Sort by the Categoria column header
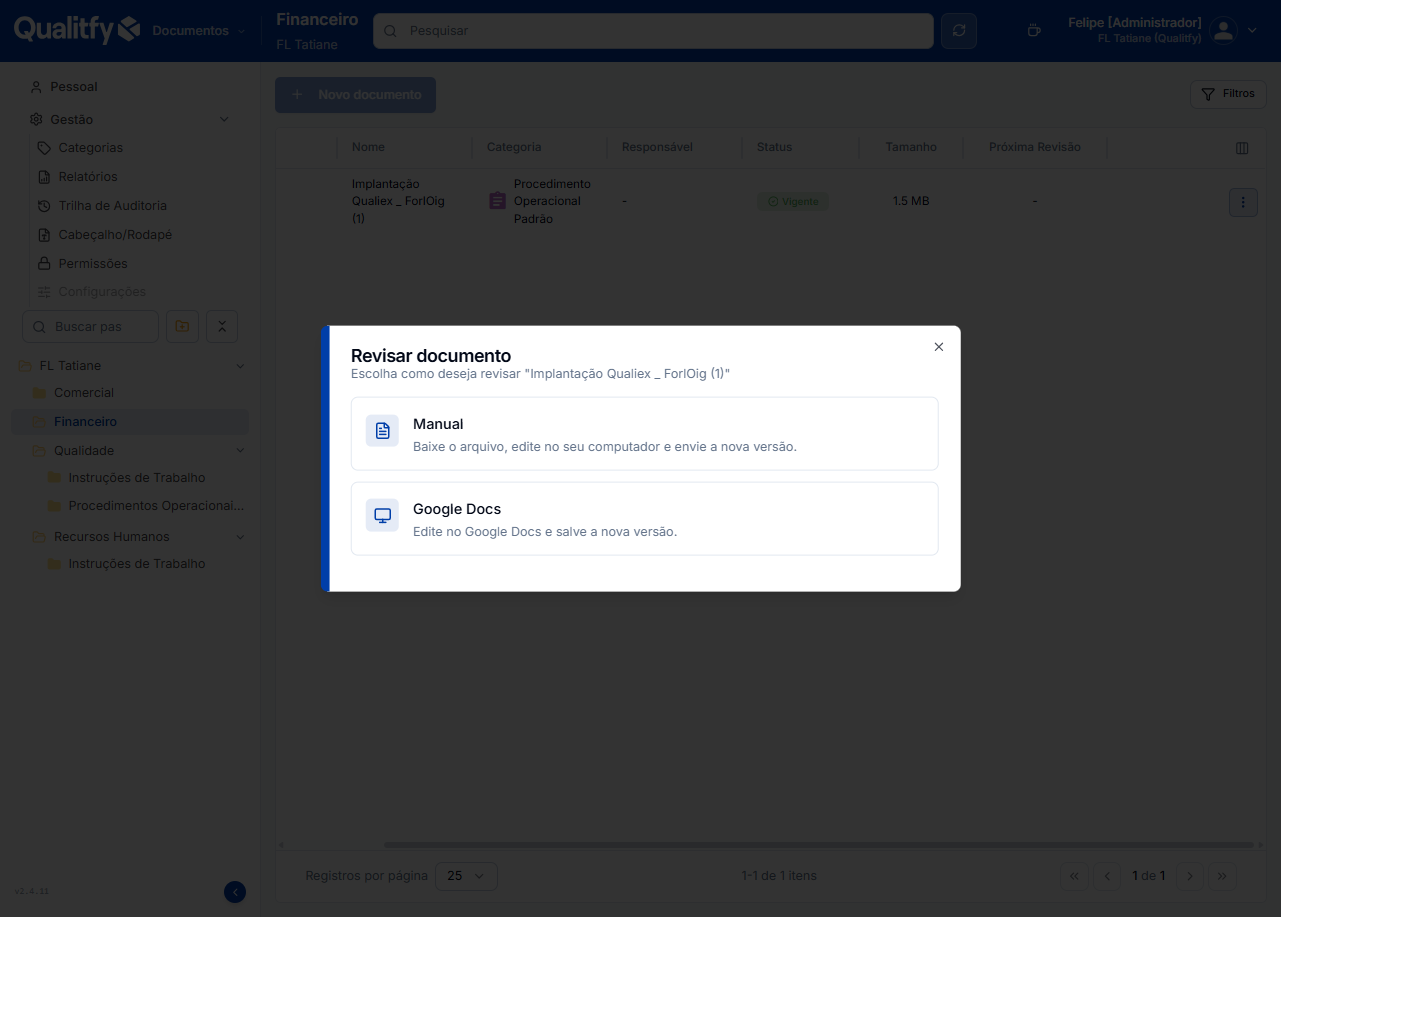 coord(514,147)
